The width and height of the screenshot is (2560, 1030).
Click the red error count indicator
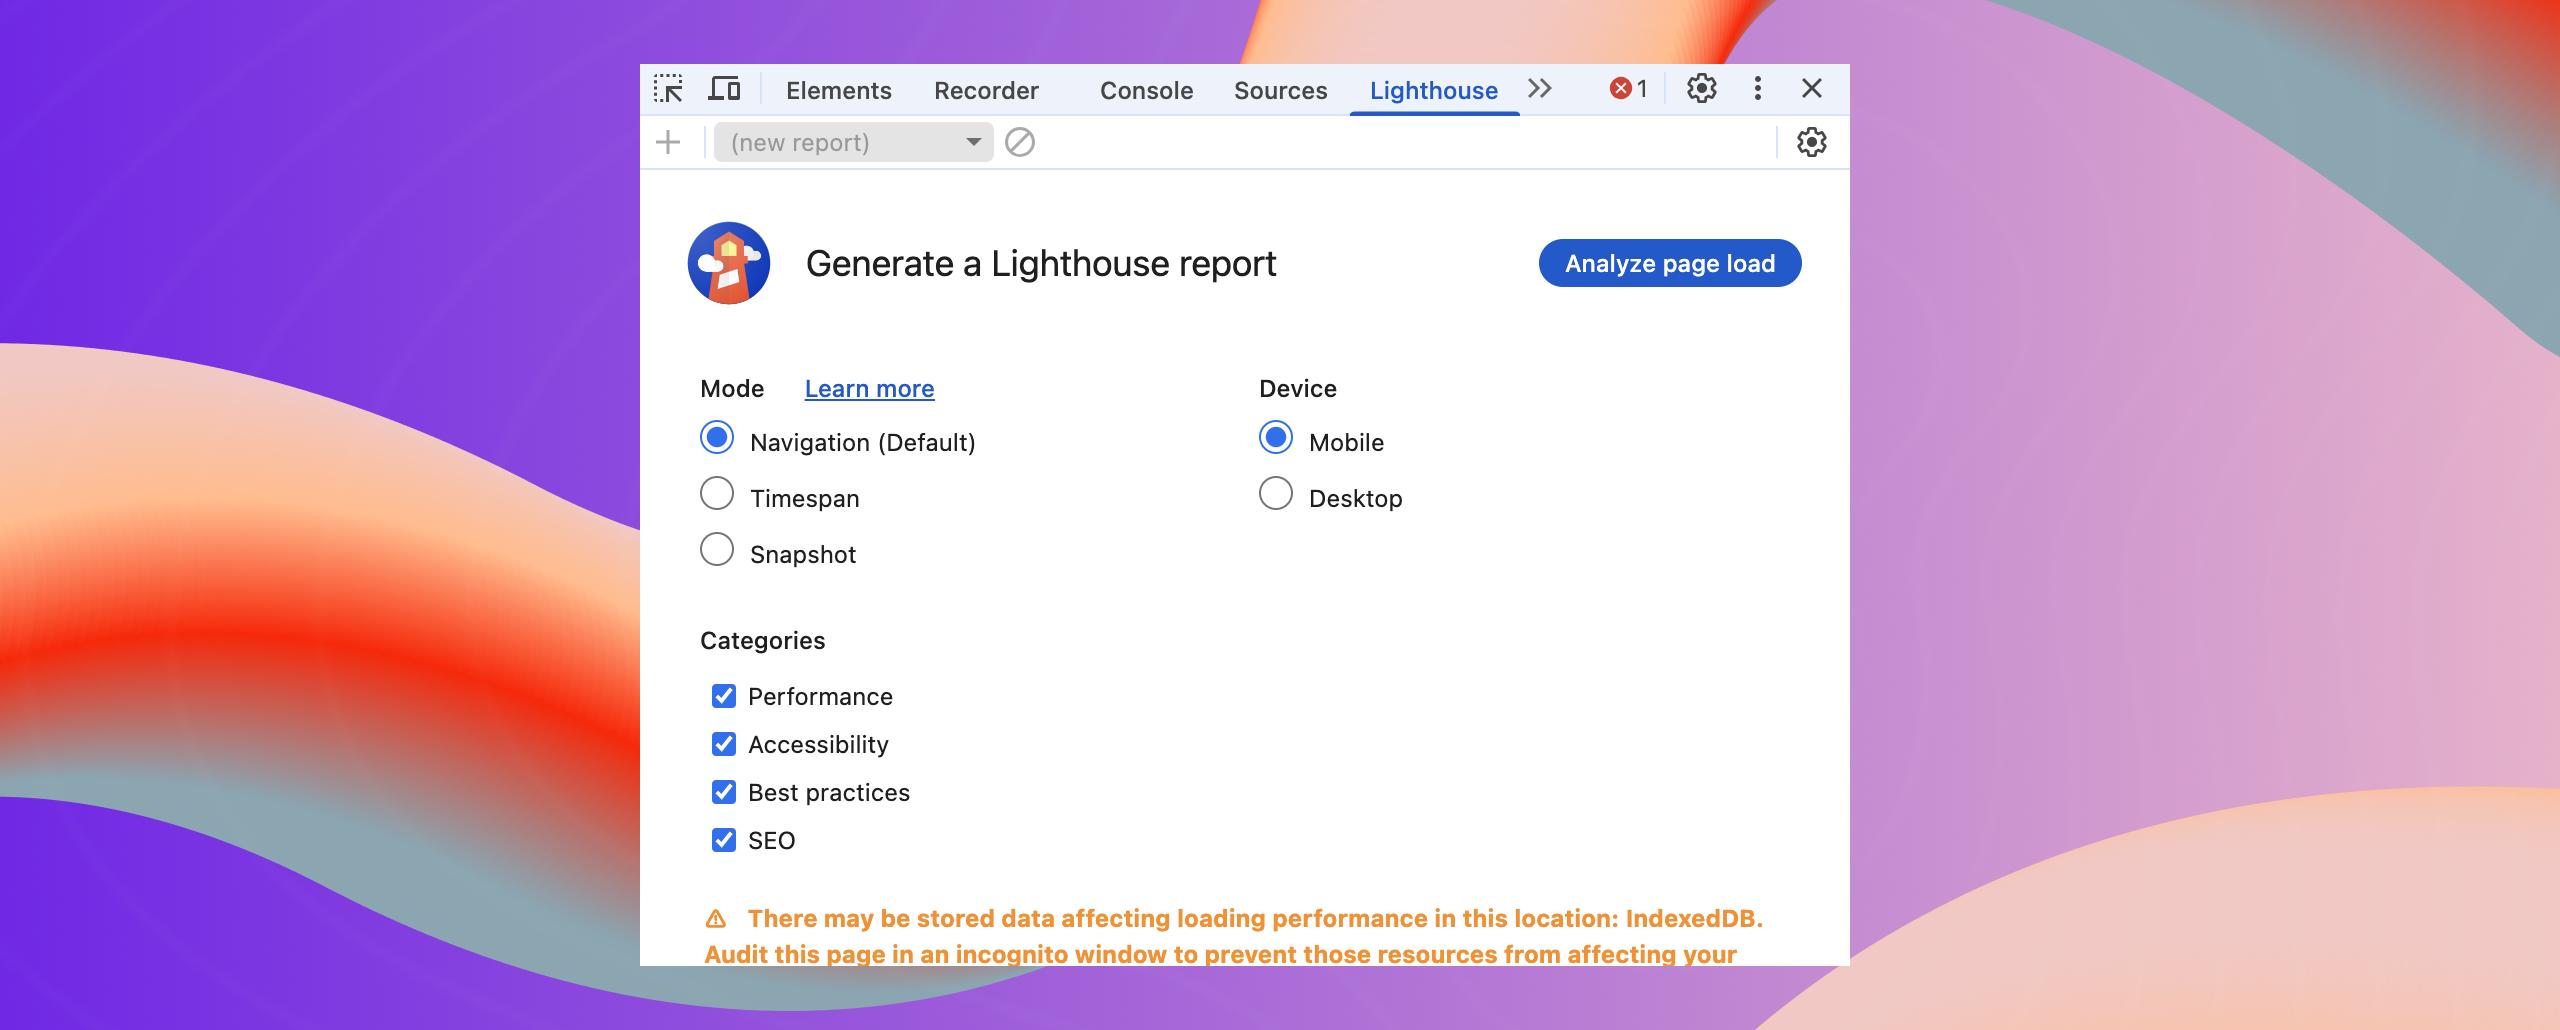1628,89
